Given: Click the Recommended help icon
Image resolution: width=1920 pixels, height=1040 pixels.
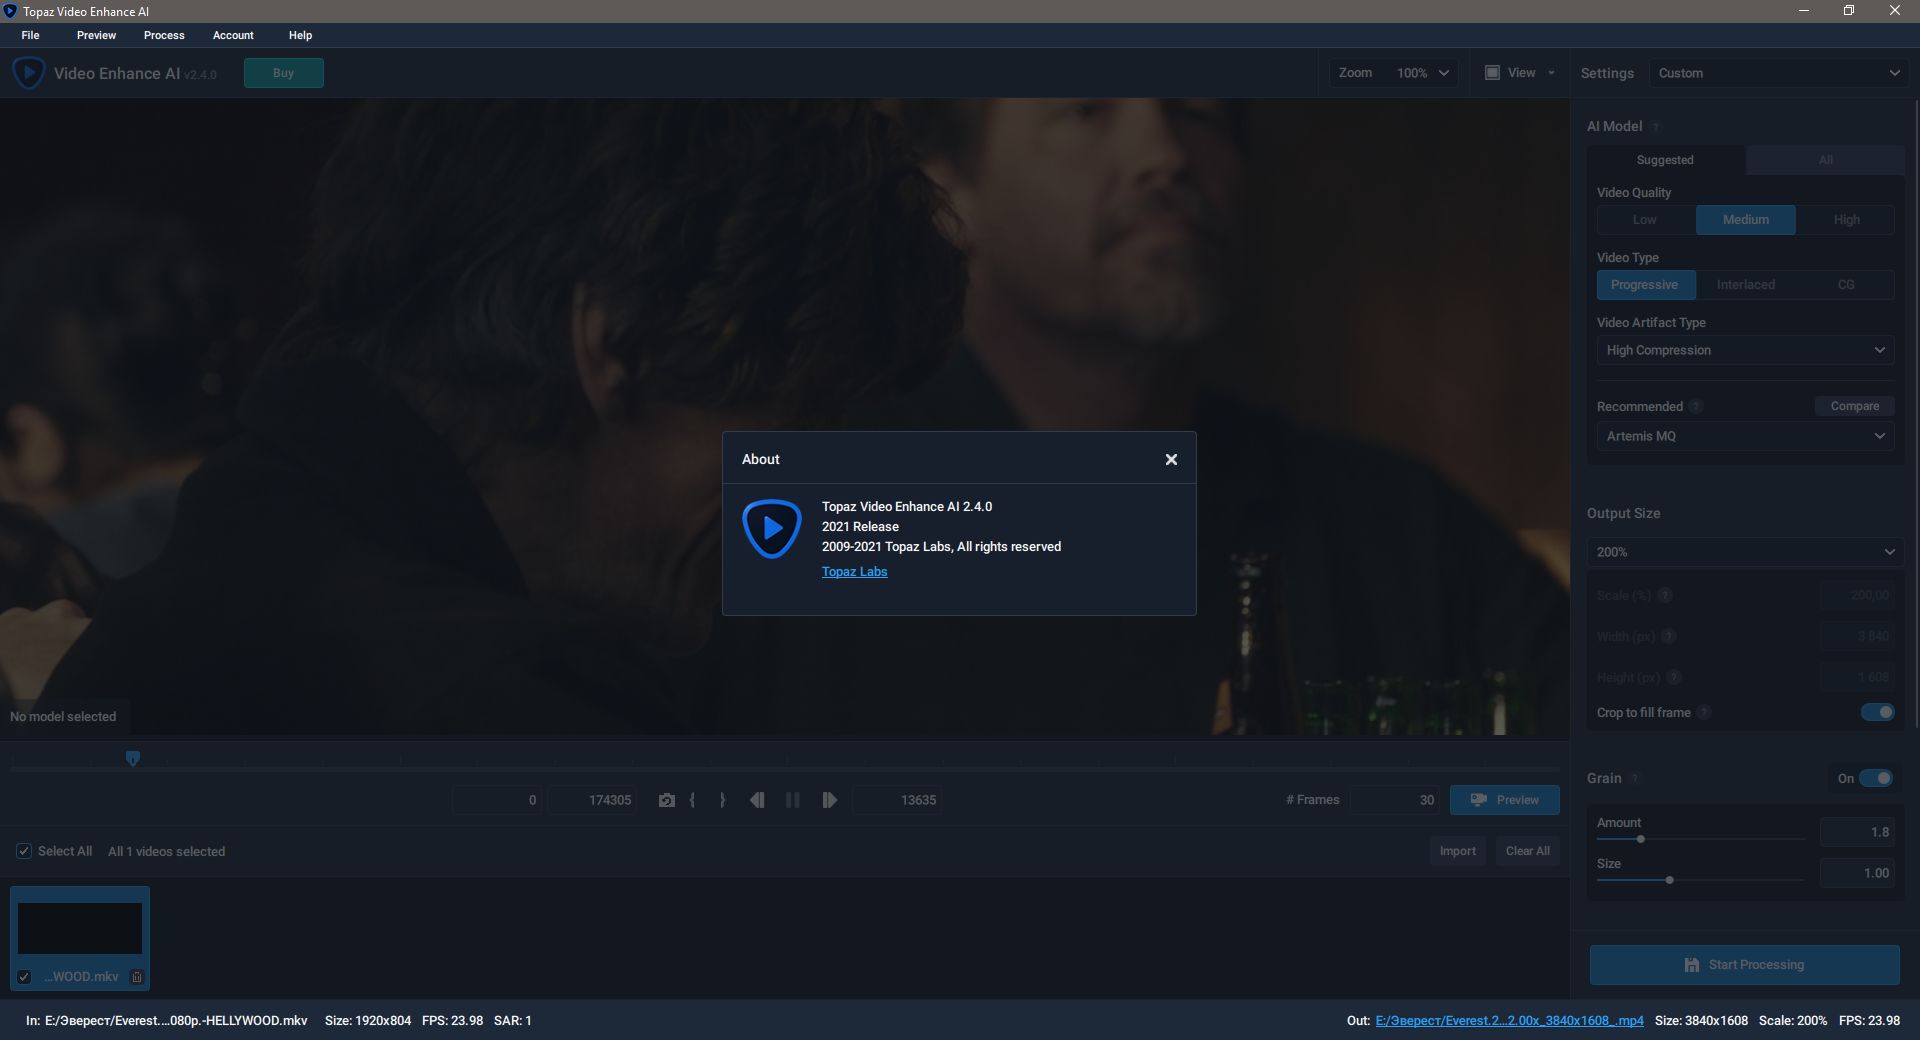Looking at the screenshot, I should (x=1696, y=406).
